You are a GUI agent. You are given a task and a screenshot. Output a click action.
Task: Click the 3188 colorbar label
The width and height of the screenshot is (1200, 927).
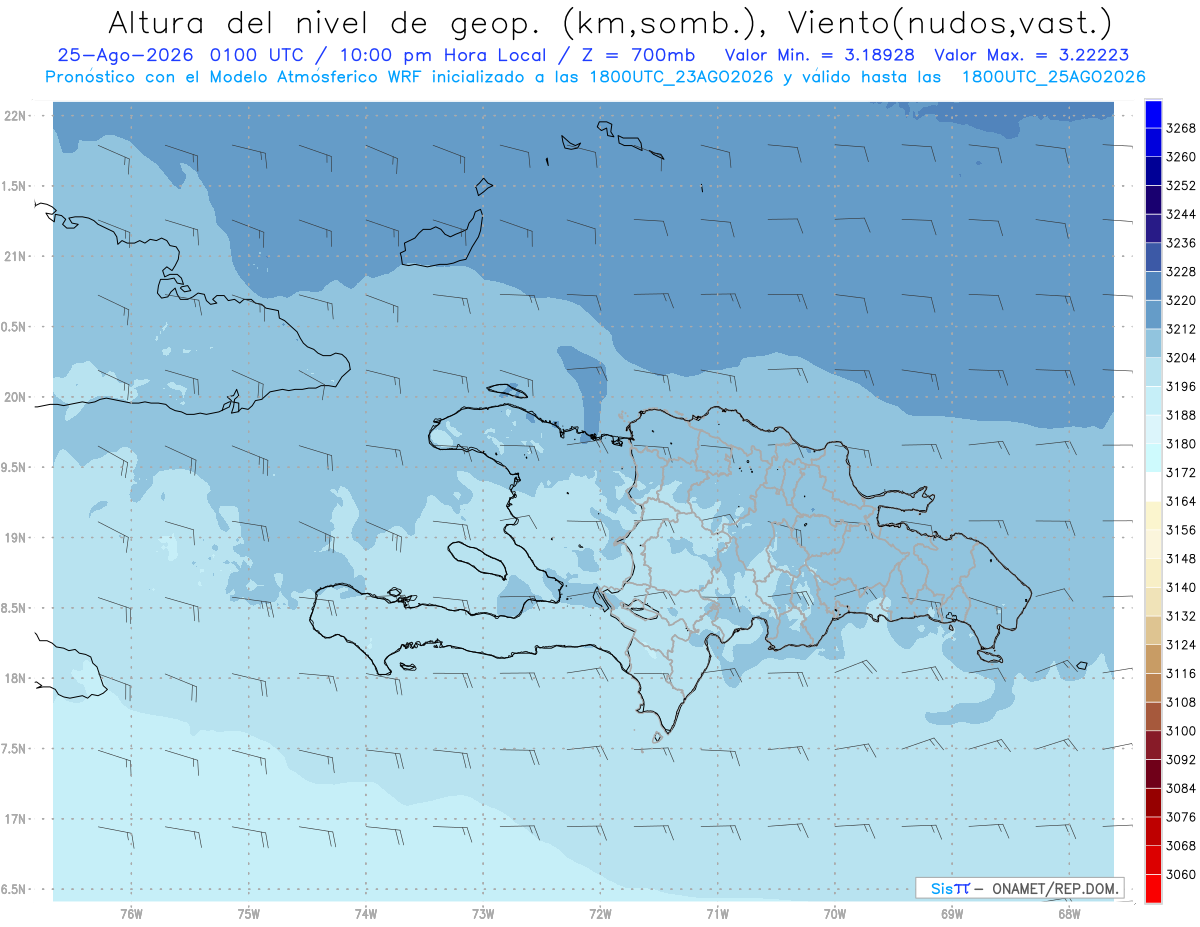[x=1181, y=415]
